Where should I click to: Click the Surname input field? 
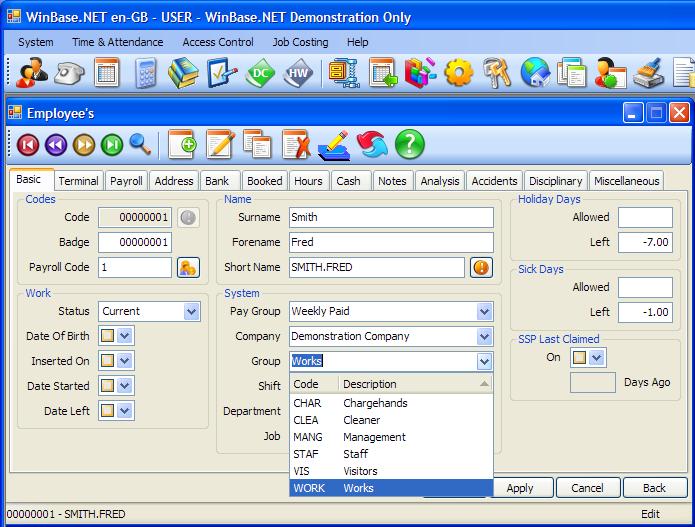[x=391, y=218]
